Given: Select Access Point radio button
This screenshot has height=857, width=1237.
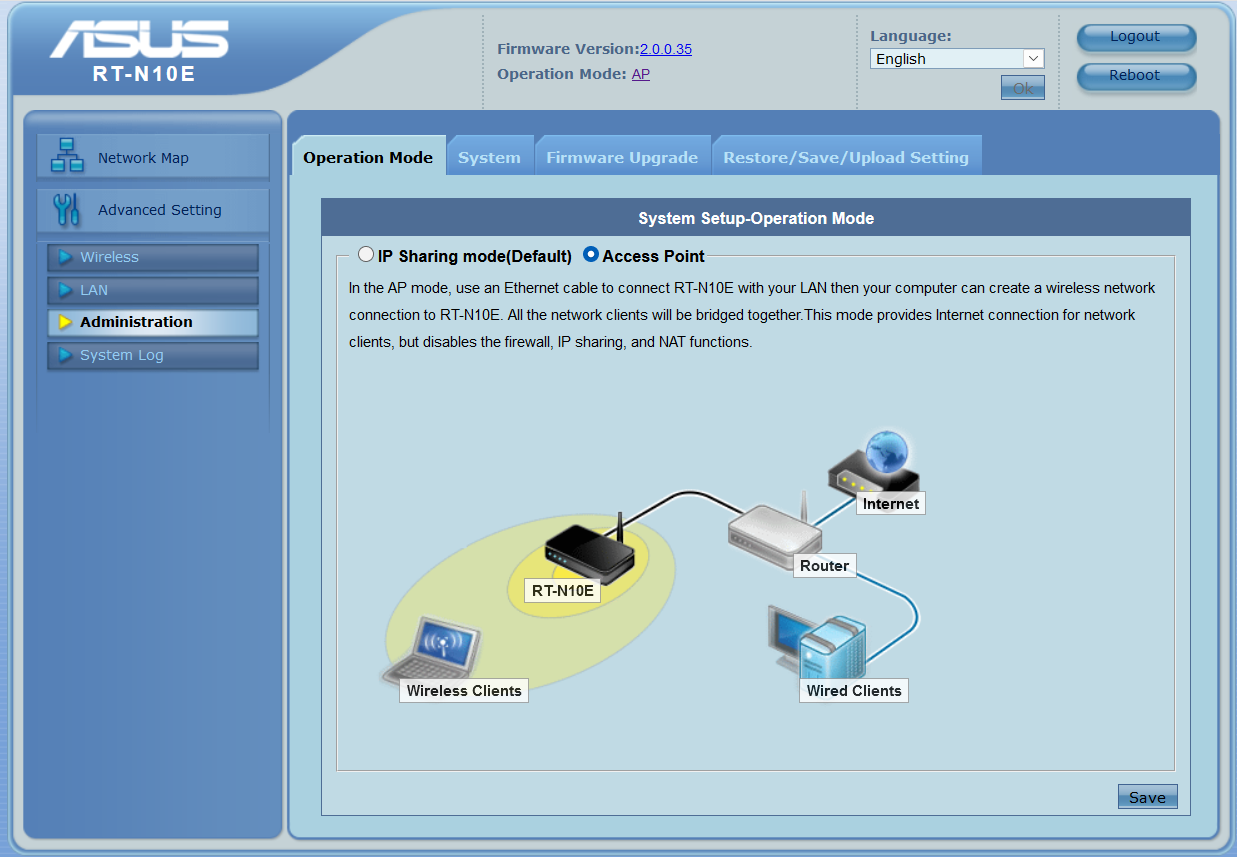Looking at the screenshot, I should [x=591, y=255].
